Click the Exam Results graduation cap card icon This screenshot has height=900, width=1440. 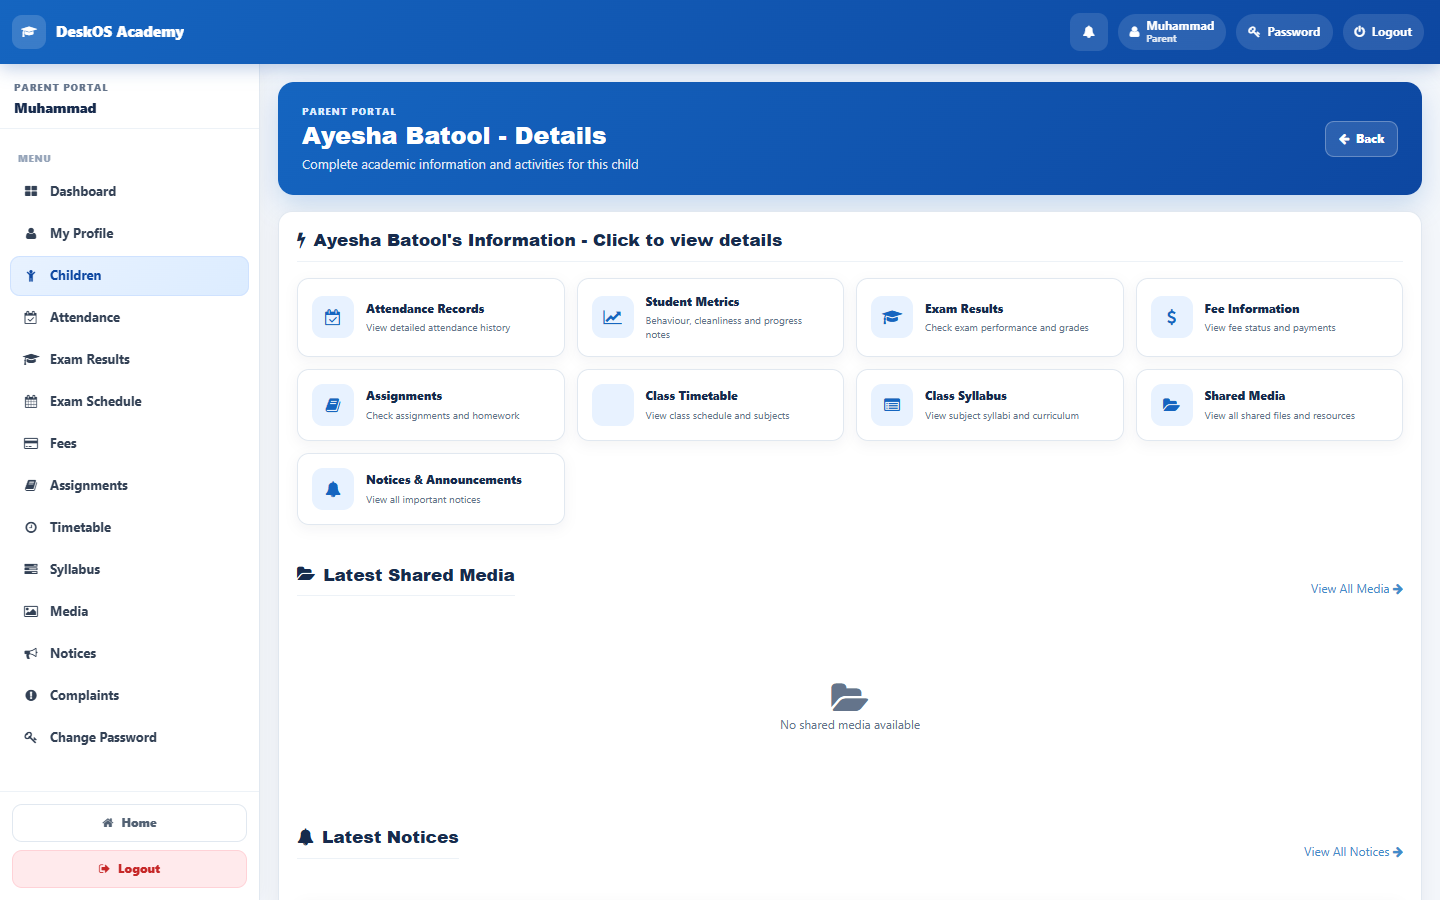tap(892, 317)
